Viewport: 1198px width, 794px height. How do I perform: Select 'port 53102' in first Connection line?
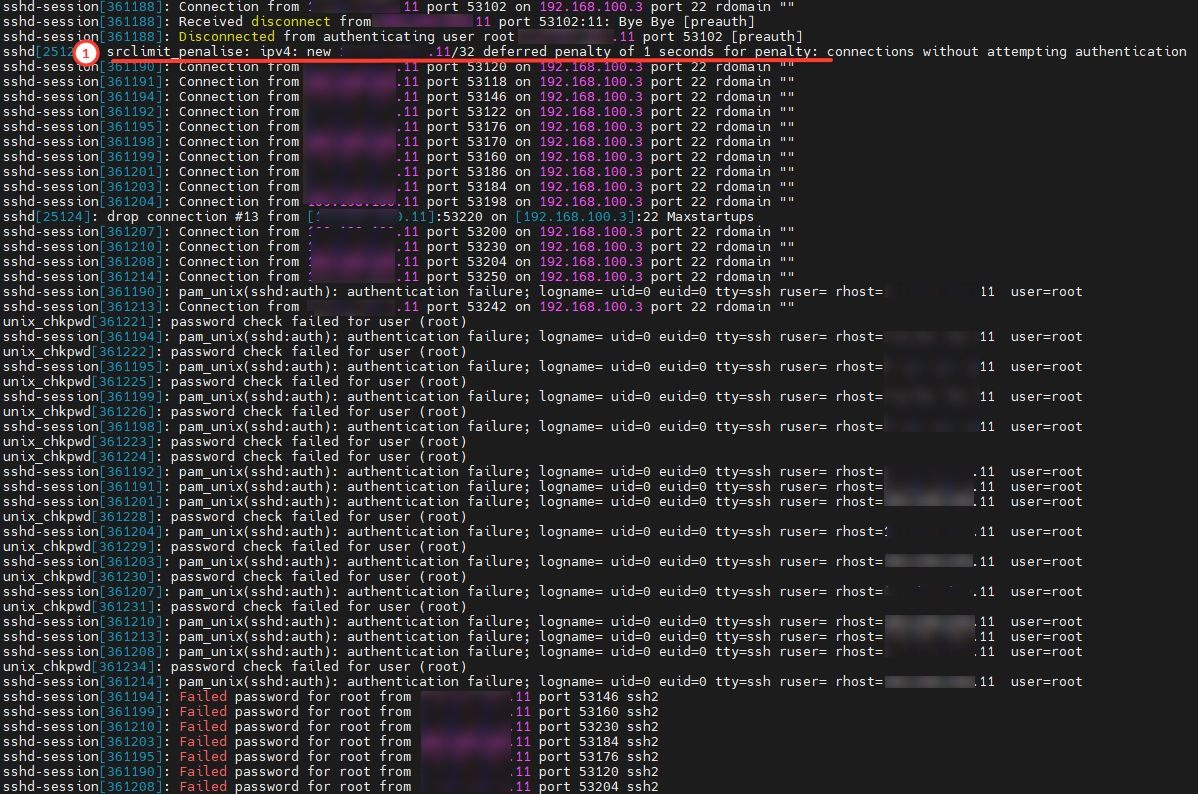(466, 7)
